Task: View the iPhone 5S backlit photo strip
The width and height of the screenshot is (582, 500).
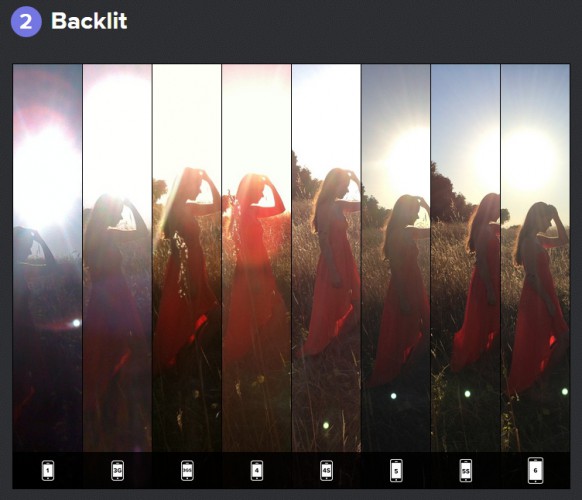Action: tap(466, 258)
